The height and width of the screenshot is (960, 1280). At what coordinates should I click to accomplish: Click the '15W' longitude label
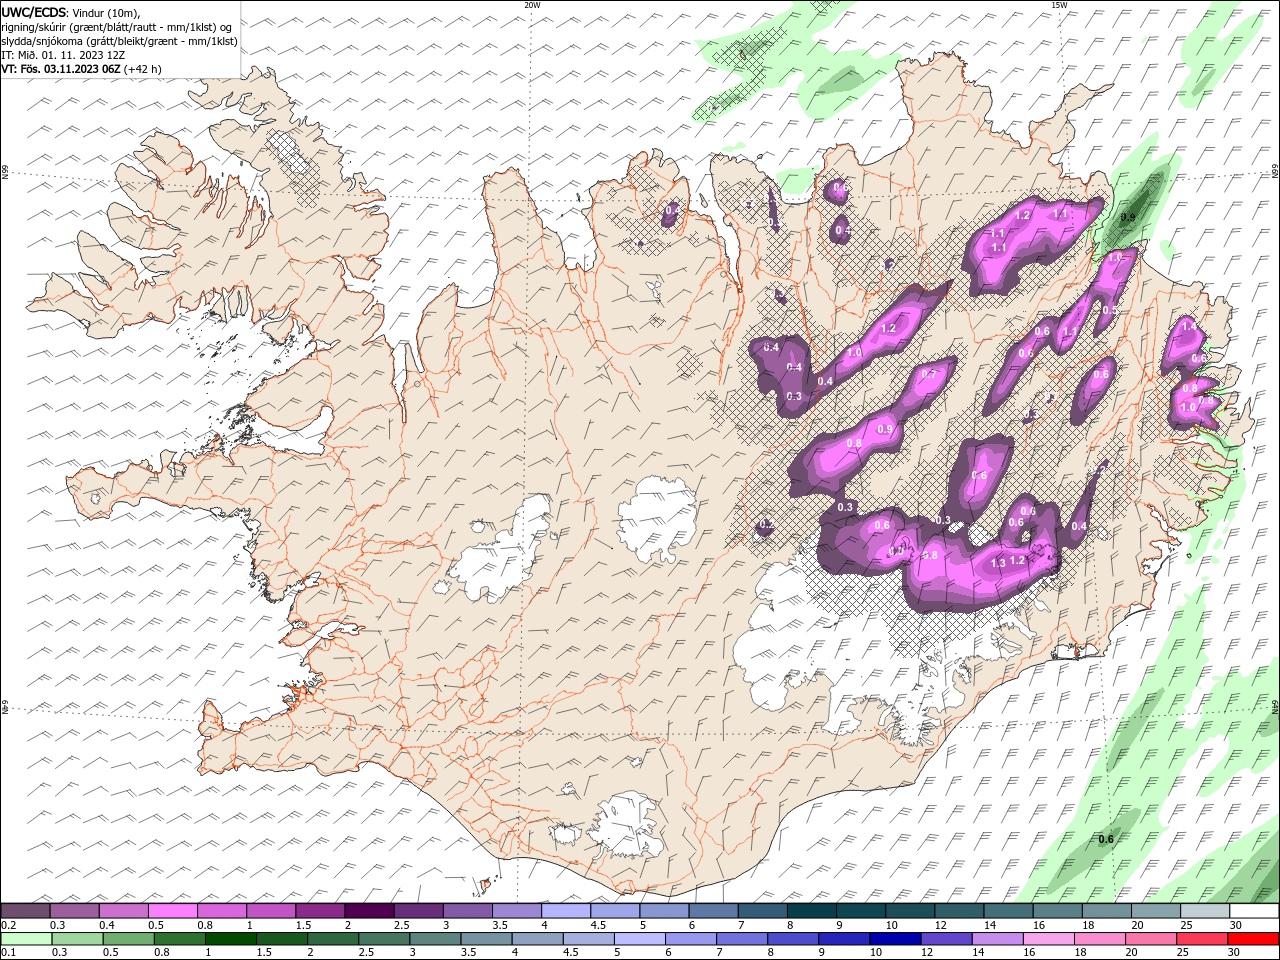(x=1058, y=5)
